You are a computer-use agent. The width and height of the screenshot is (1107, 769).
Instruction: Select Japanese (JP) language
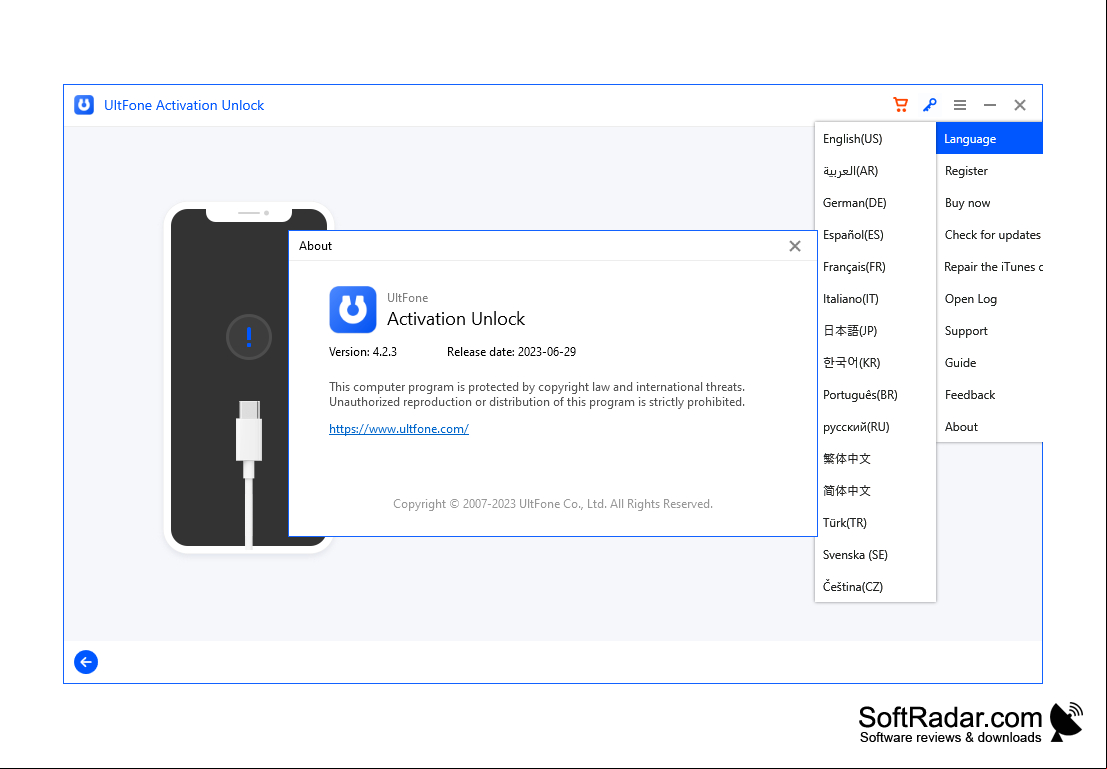[x=875, y=330]
